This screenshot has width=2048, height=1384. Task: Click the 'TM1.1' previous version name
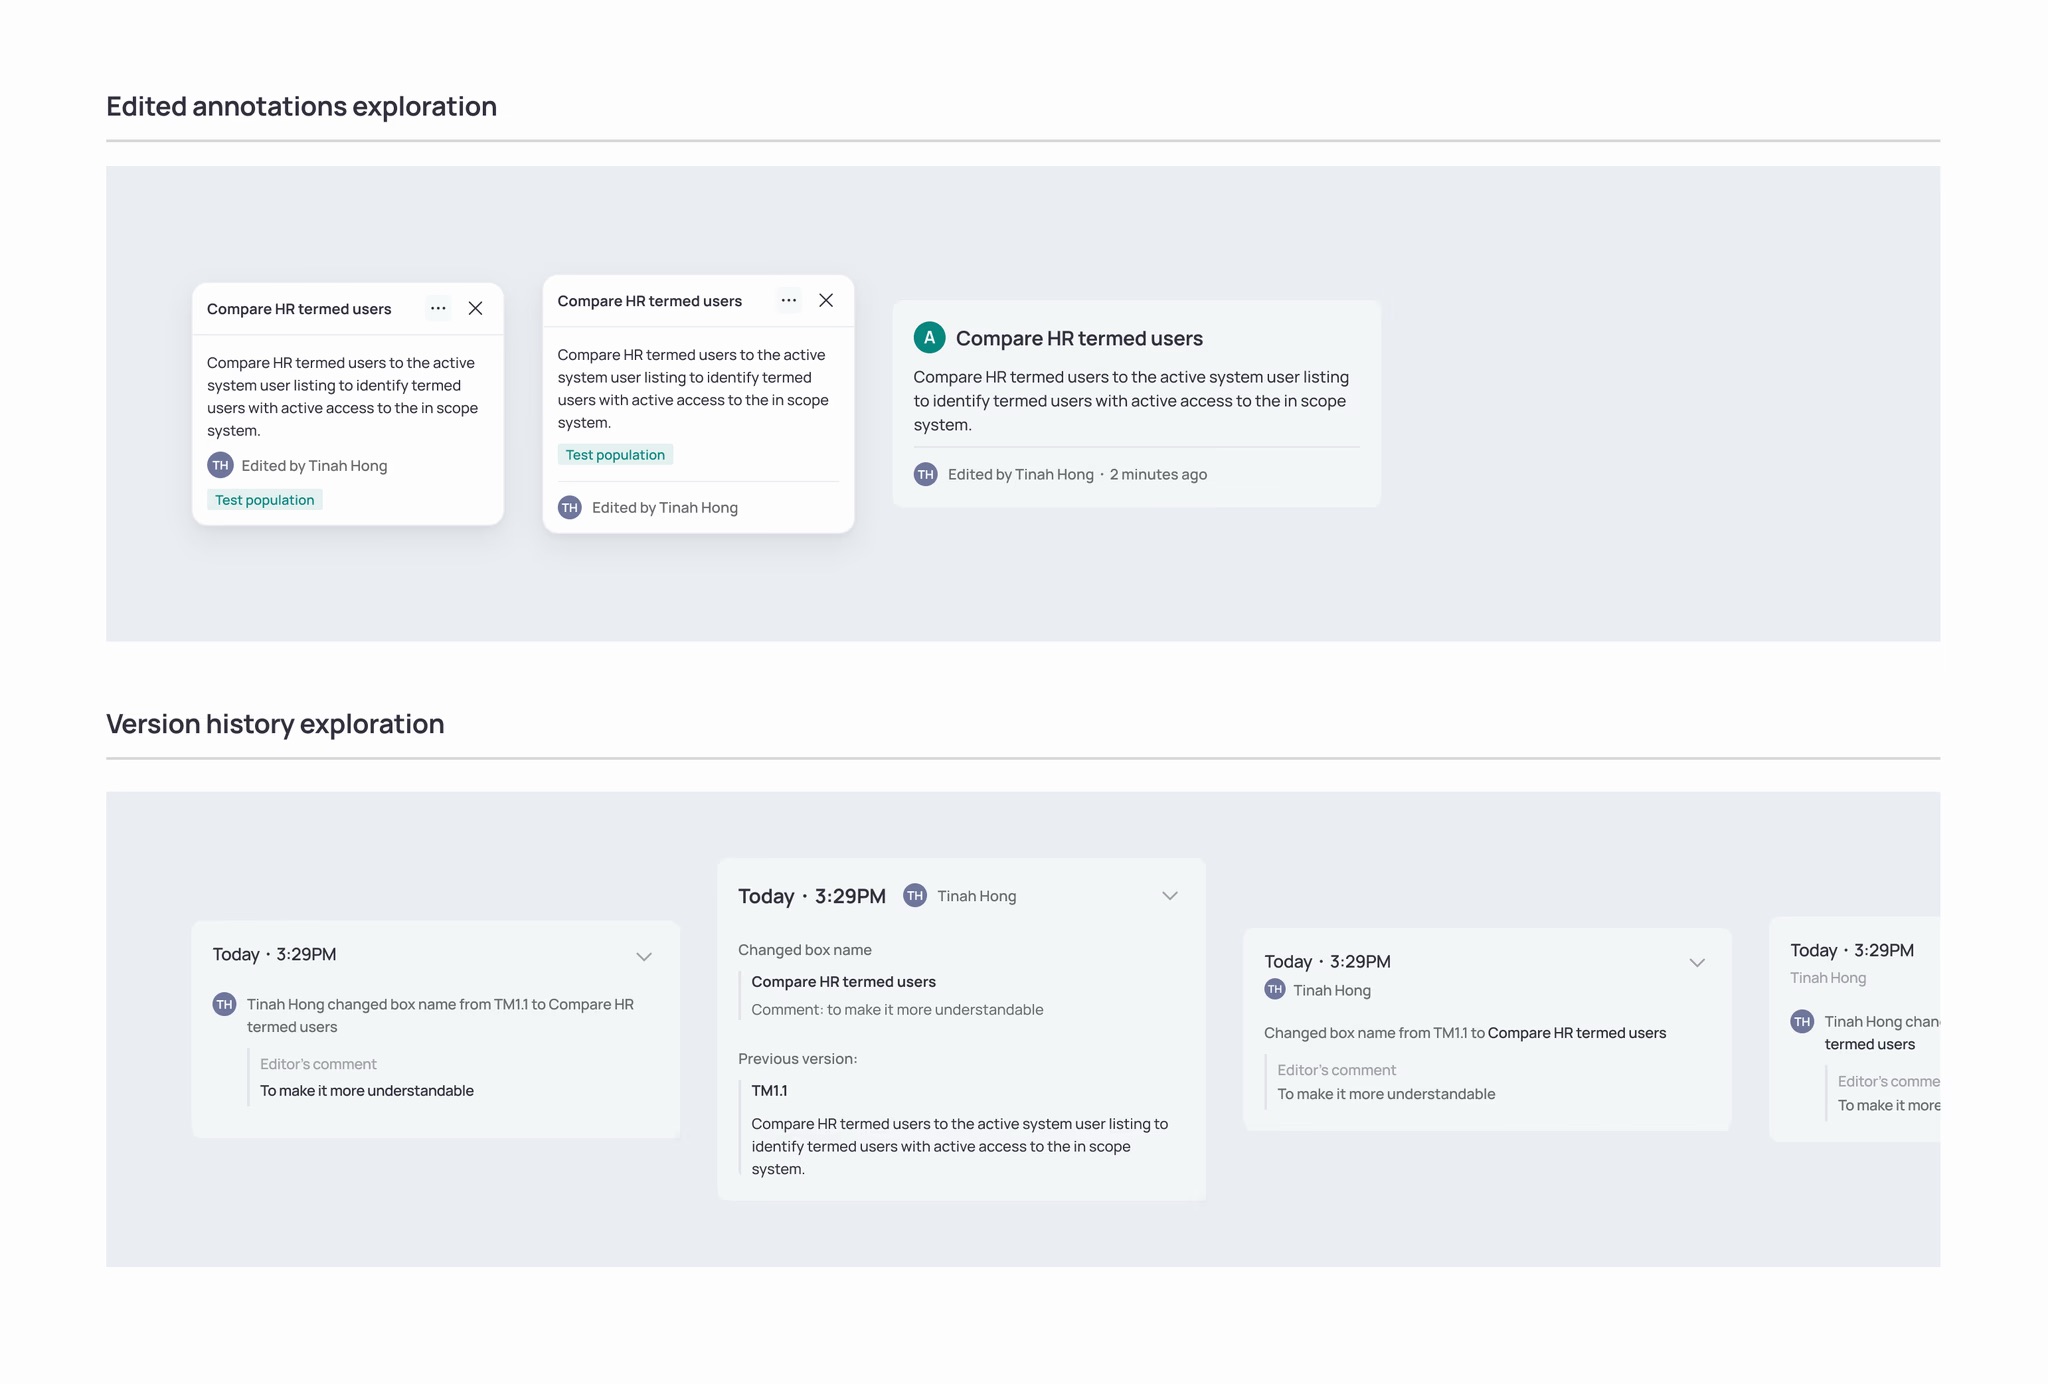(769, 1090)
